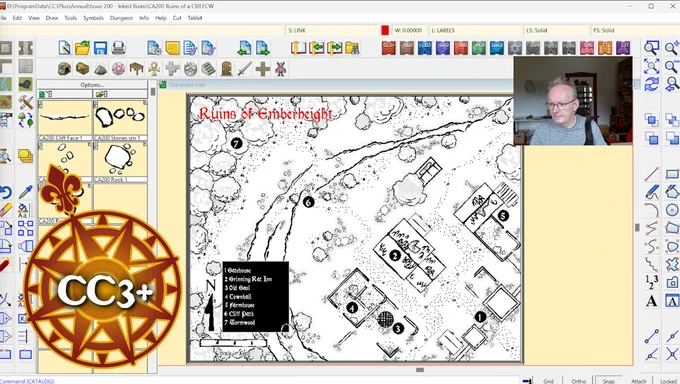The height and width of the screenshot is (384, 680).
Task: Open the Info menu
Action: click(x=144, y=18)
